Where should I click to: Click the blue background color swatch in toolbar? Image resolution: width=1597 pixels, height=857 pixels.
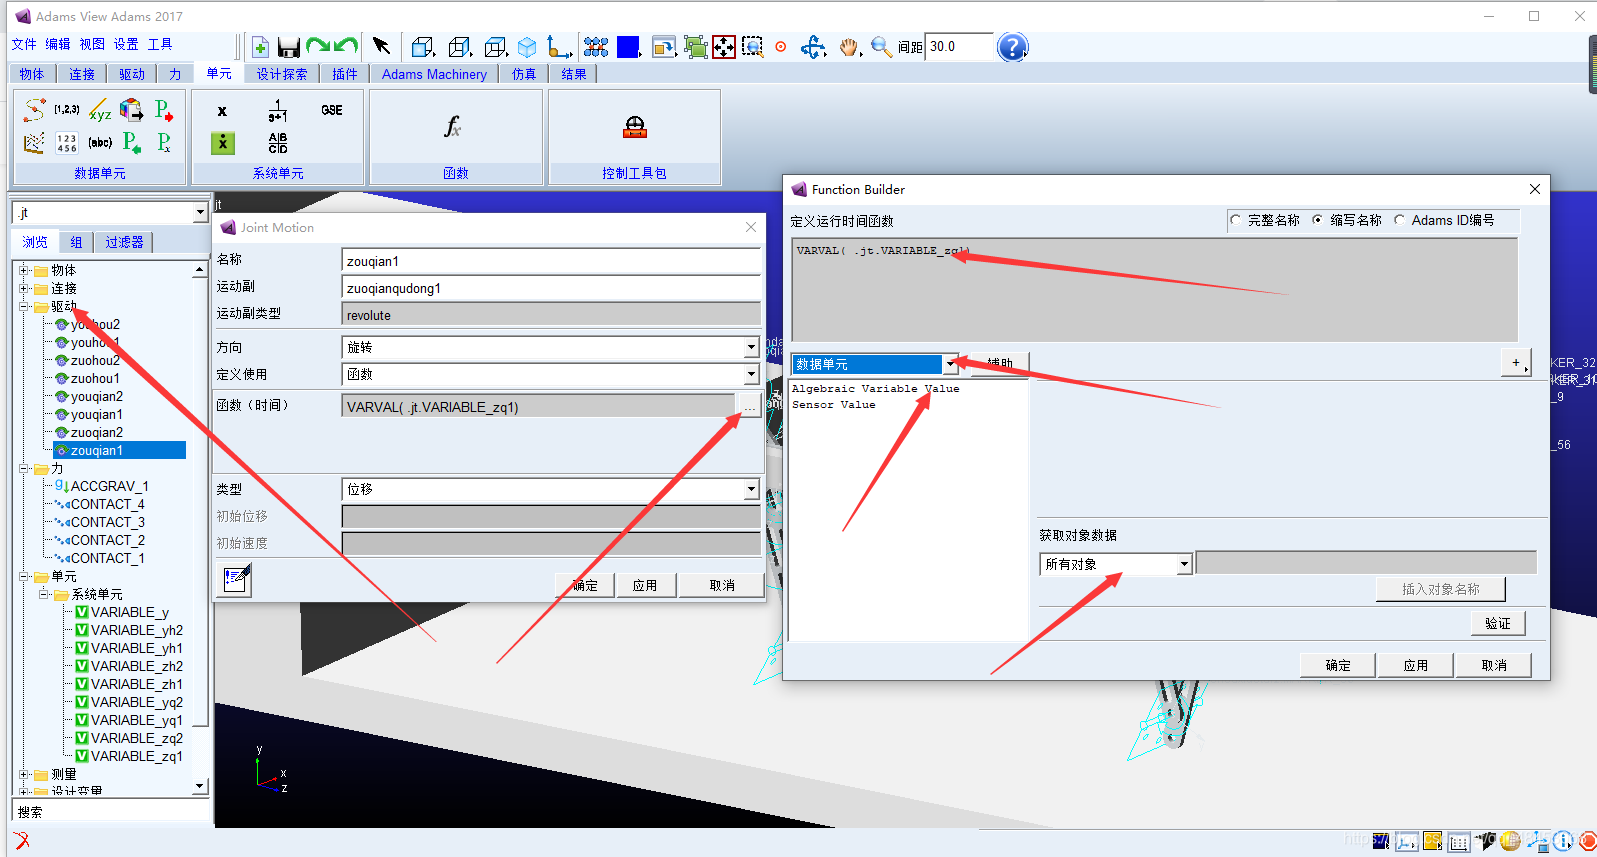pyautogui.click(x=628, y=47)
